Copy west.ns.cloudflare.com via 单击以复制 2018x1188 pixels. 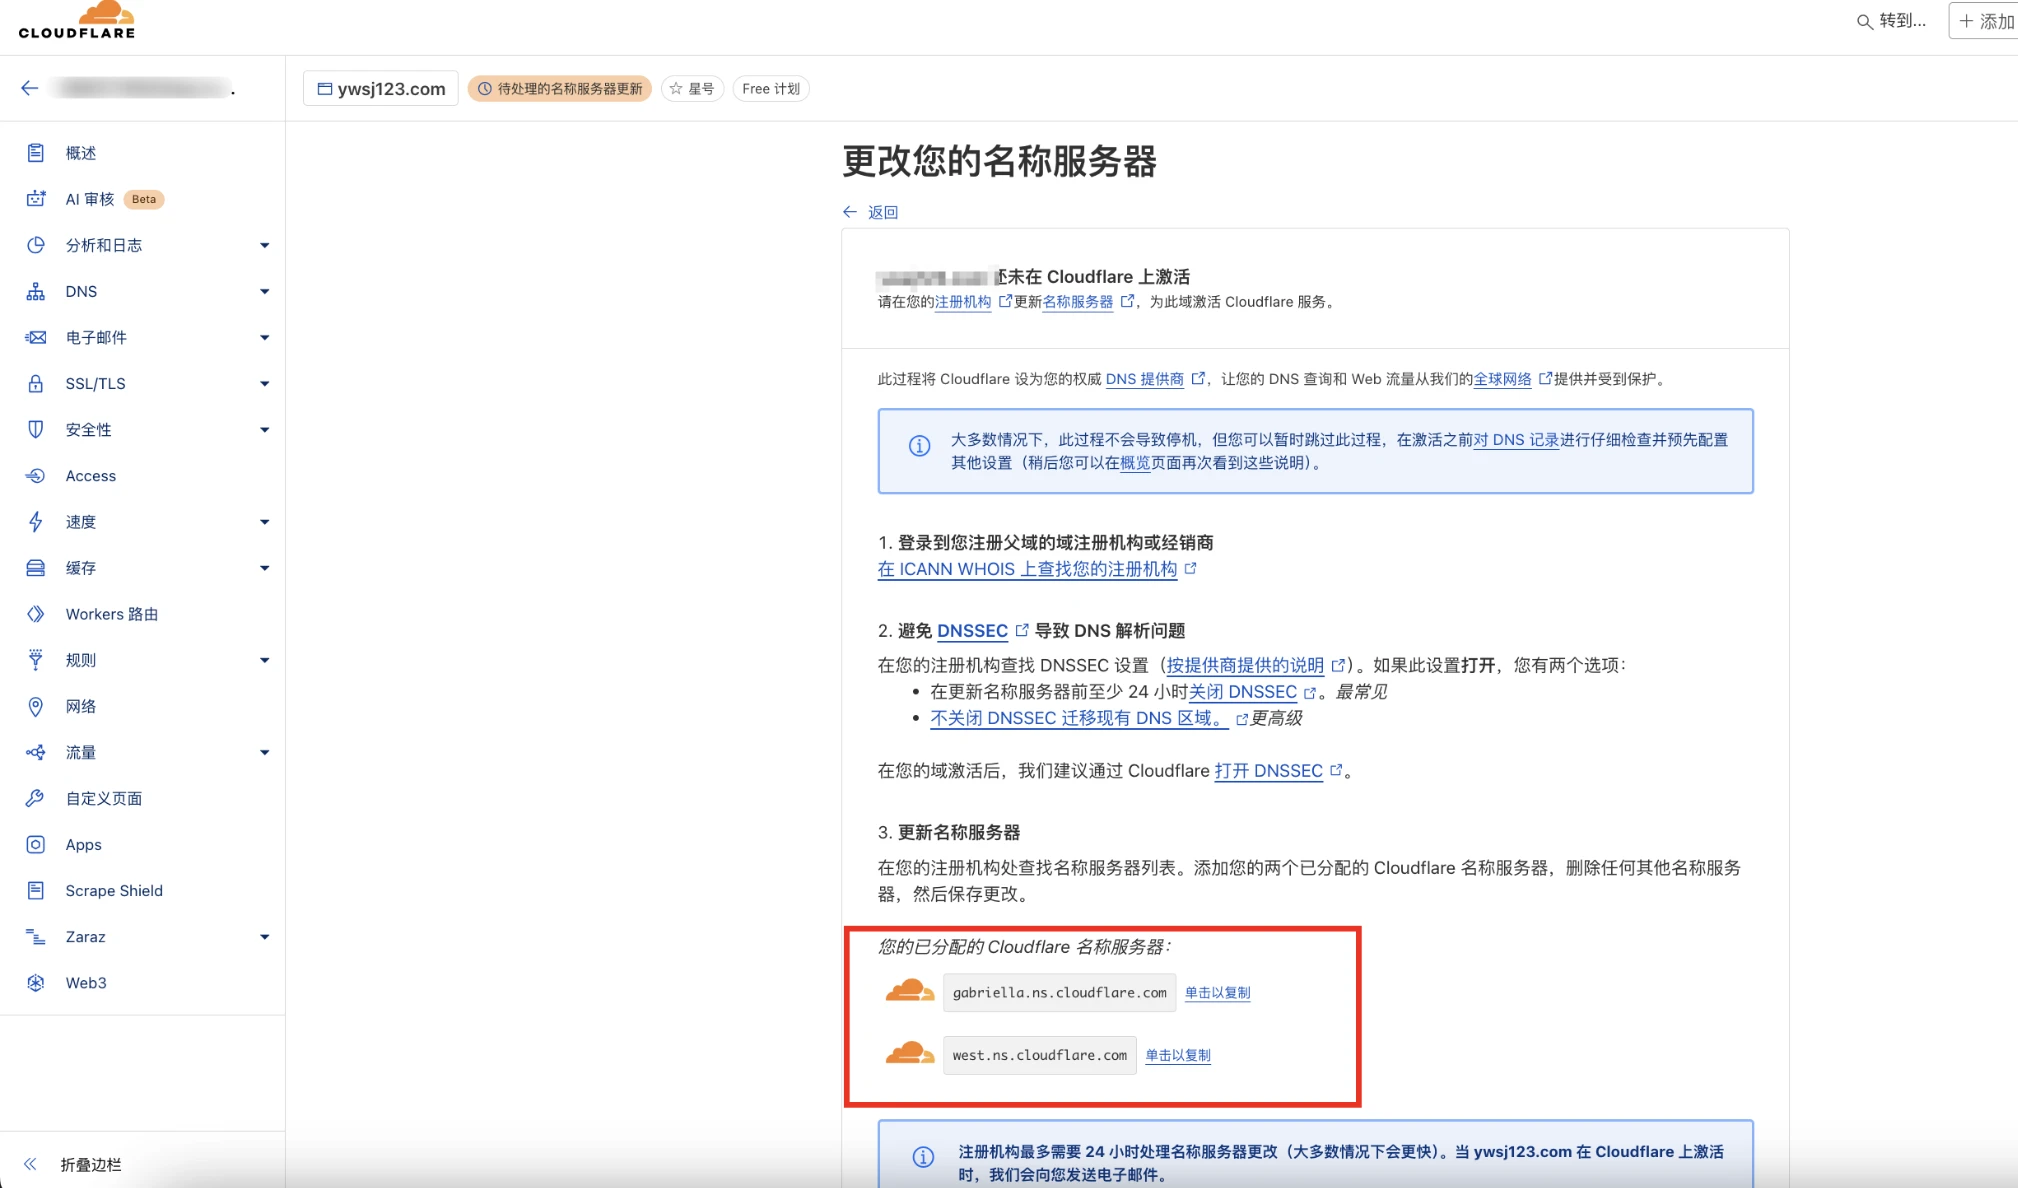[1178, 1055]
